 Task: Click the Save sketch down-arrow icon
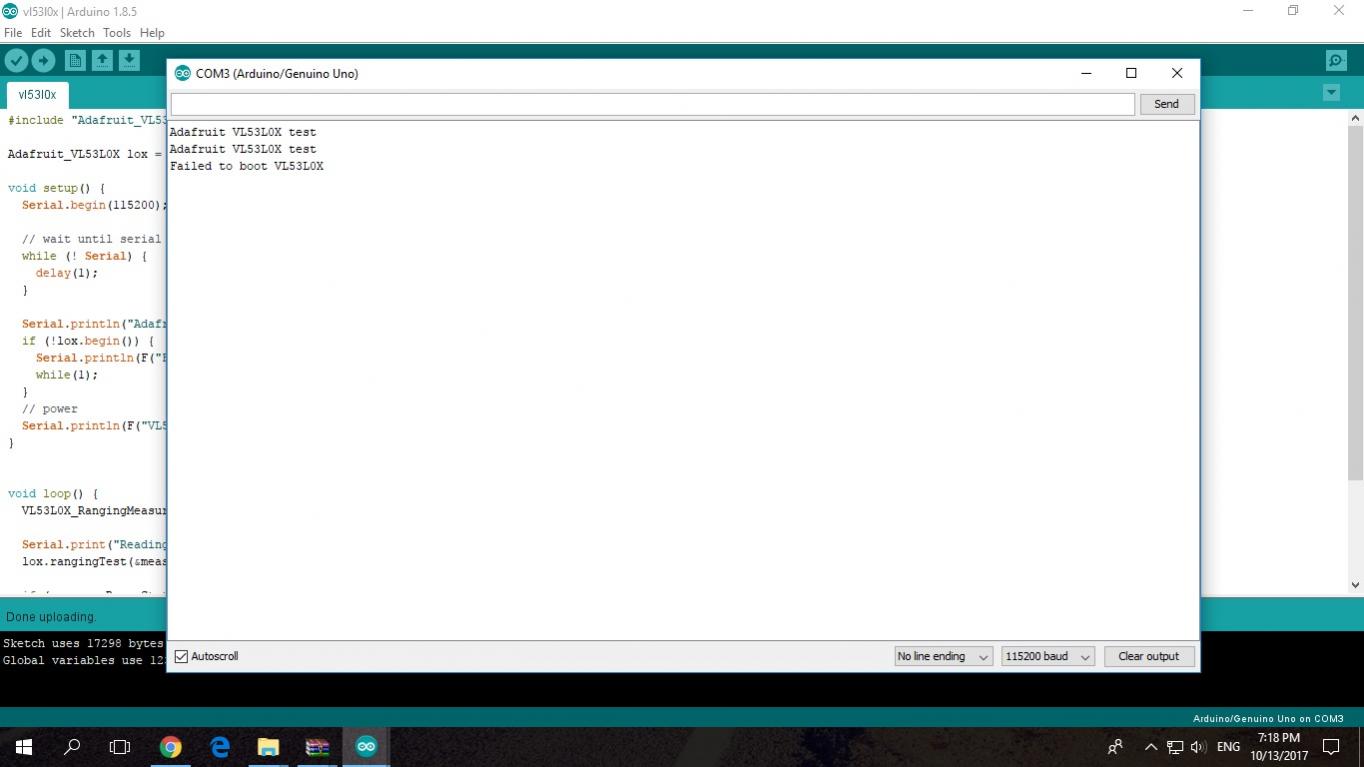pyautogui.click(x=129, y=61)
